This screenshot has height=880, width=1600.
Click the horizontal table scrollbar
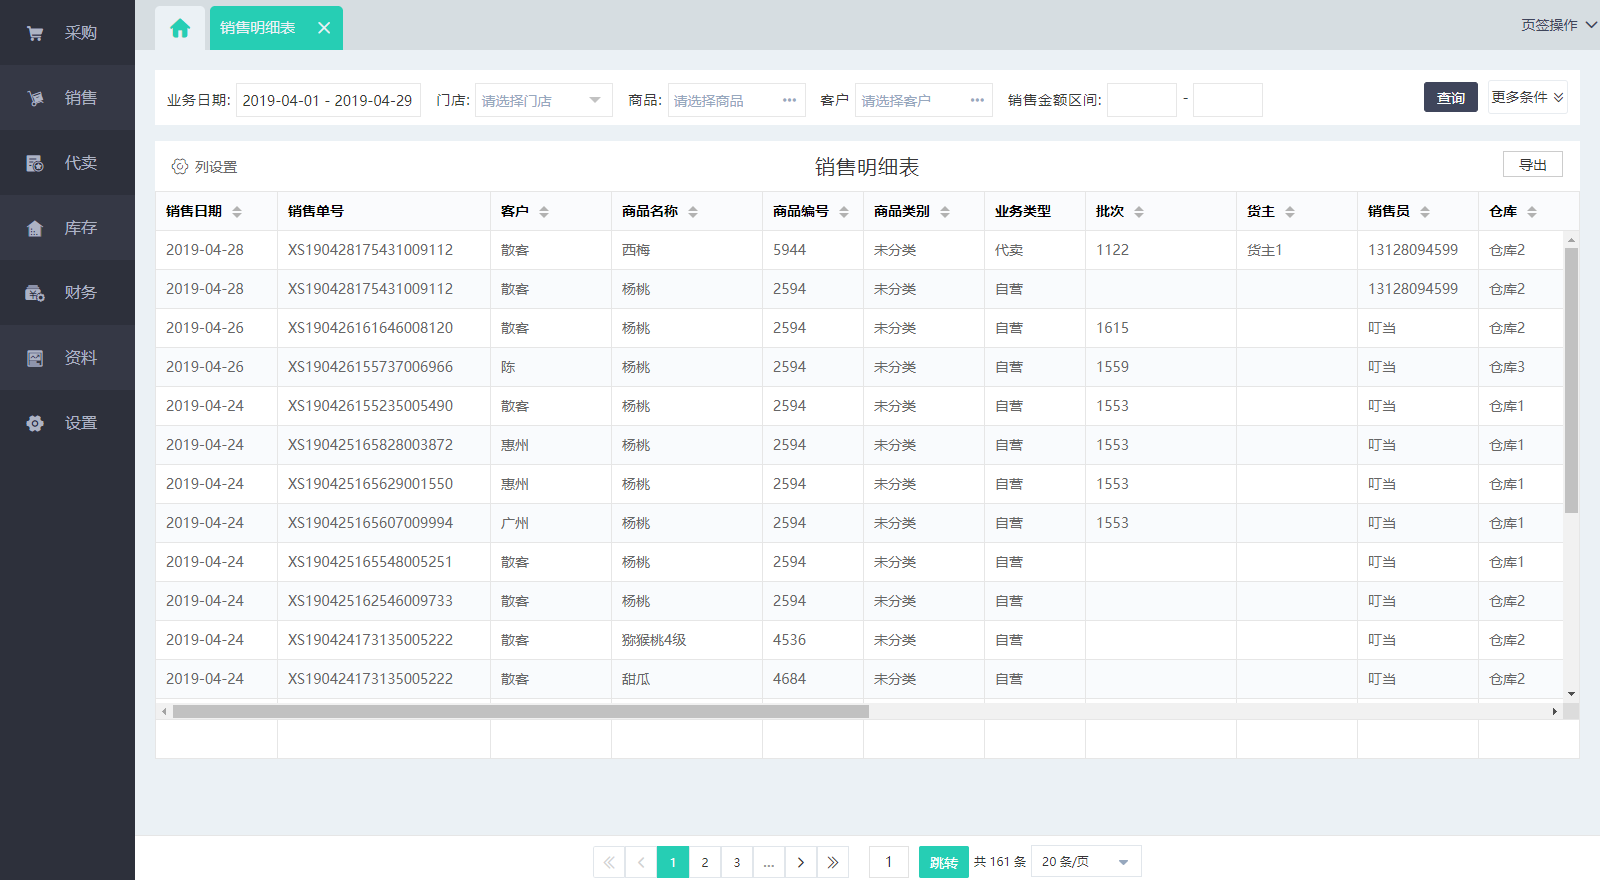[x=521, y=712]
